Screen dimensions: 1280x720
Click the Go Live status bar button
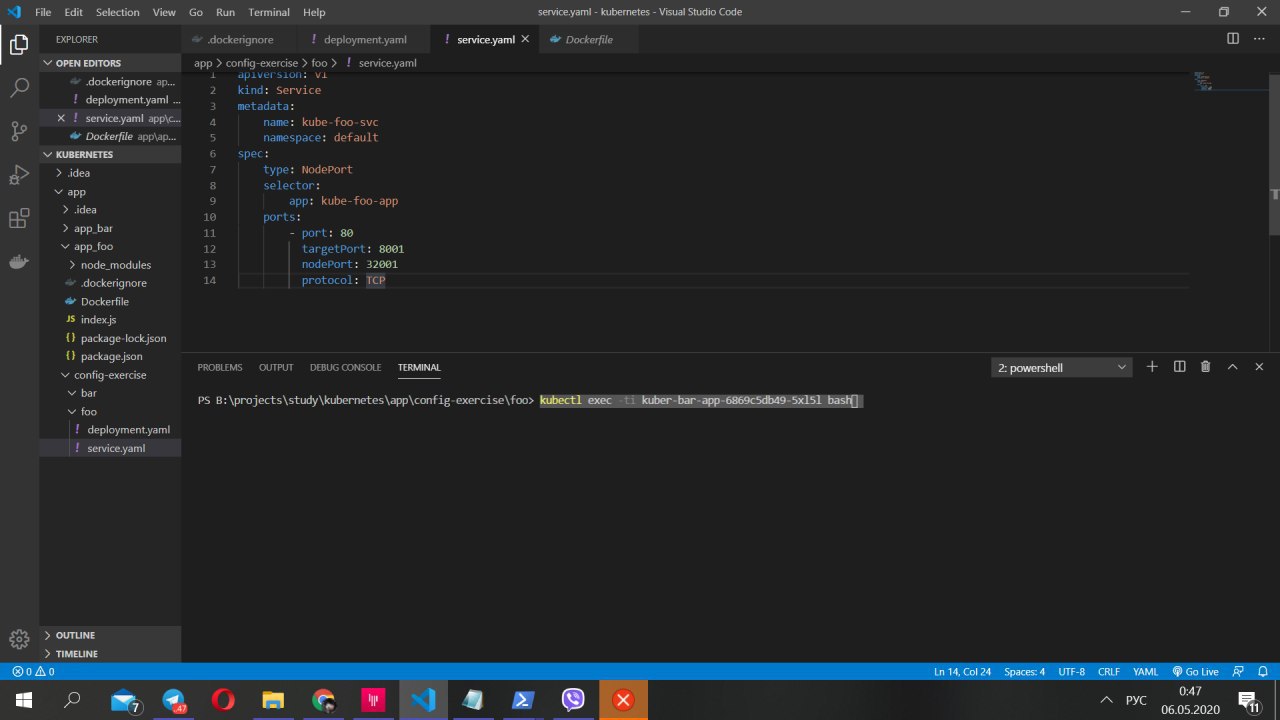click(1196, 672)
